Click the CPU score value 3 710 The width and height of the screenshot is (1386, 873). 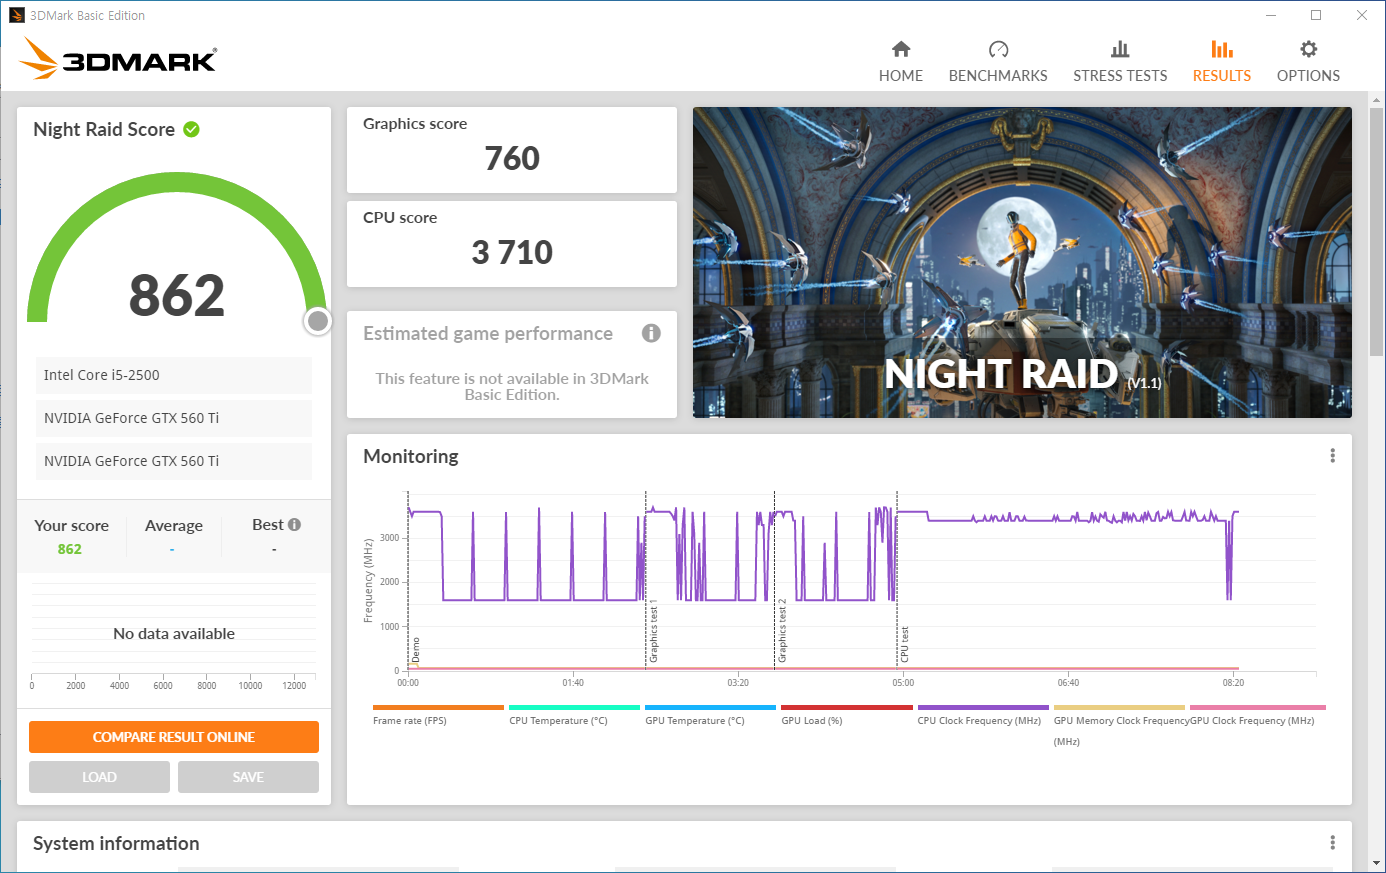tap(512, 252)
